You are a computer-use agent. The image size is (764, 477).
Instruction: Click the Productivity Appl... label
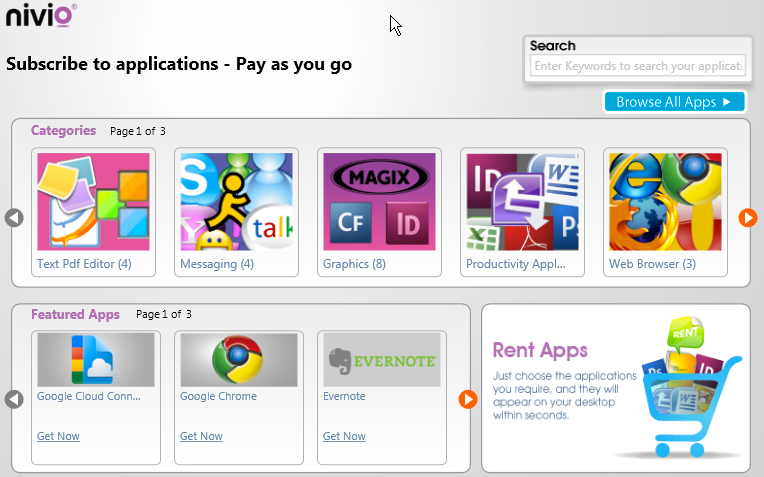click(x=516, y=264)
